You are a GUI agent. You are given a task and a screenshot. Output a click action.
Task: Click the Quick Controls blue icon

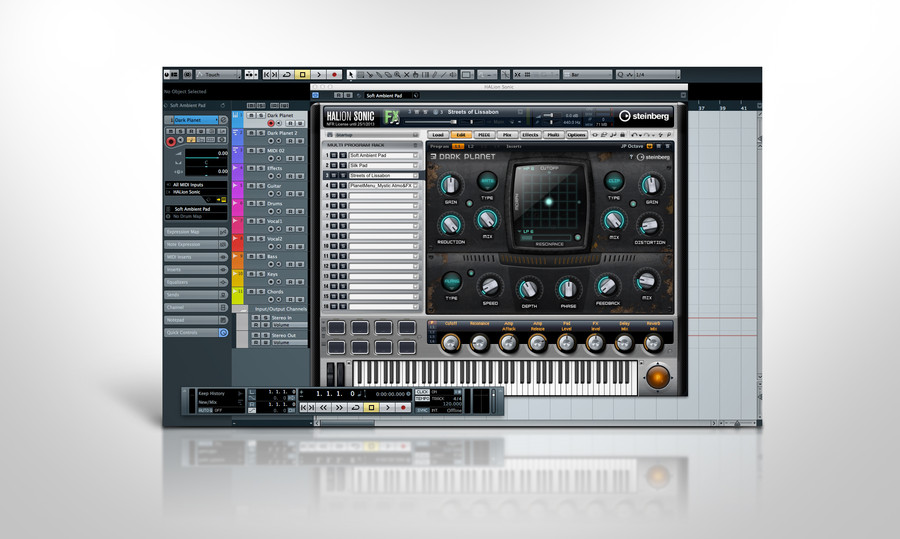point(223,332)
